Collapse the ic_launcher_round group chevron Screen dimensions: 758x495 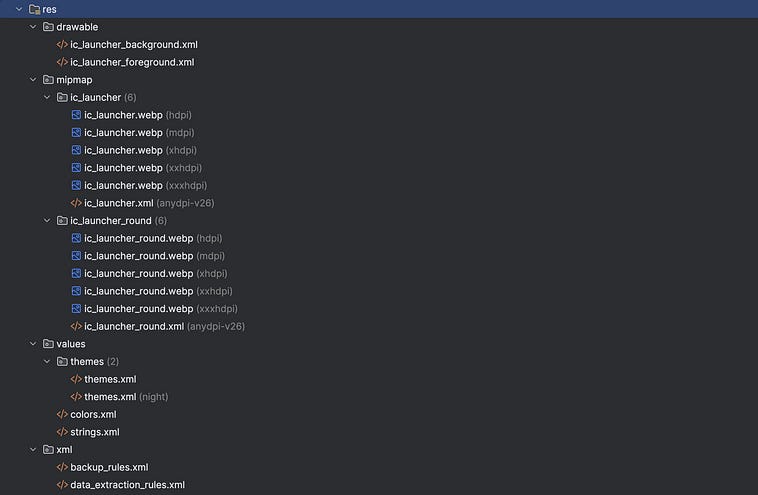pyautogui.click(x=47, y=220)
